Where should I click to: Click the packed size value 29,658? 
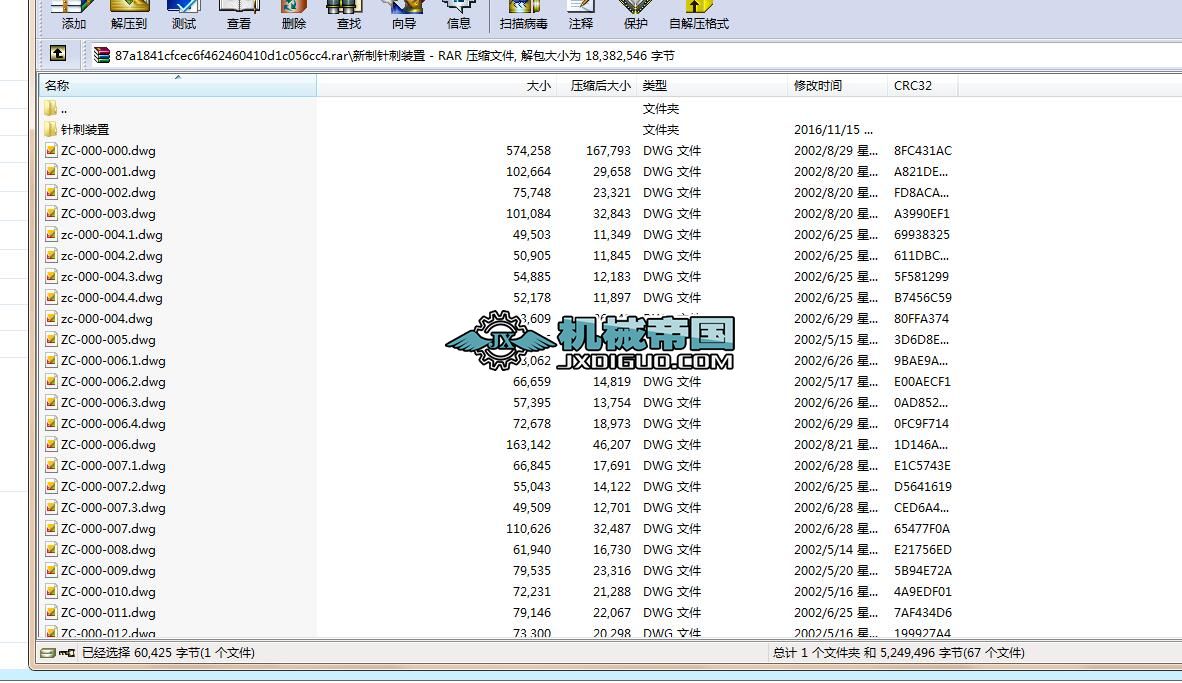[611, 172]
